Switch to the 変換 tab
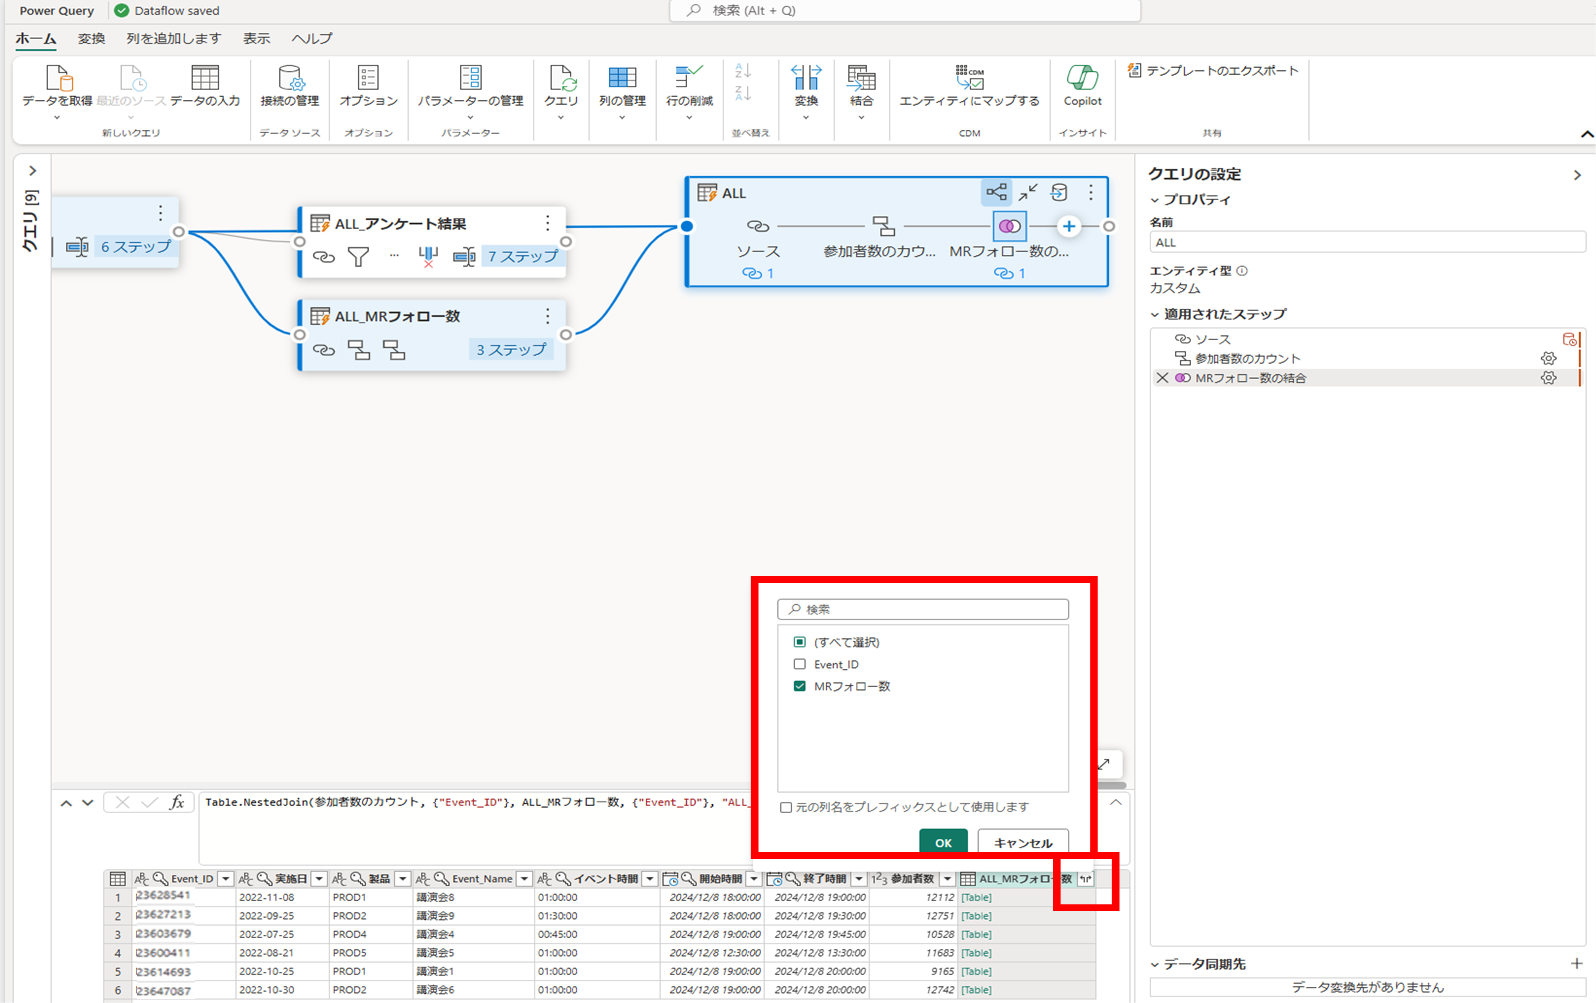The image size is (1596, 1003). (91, 38)
